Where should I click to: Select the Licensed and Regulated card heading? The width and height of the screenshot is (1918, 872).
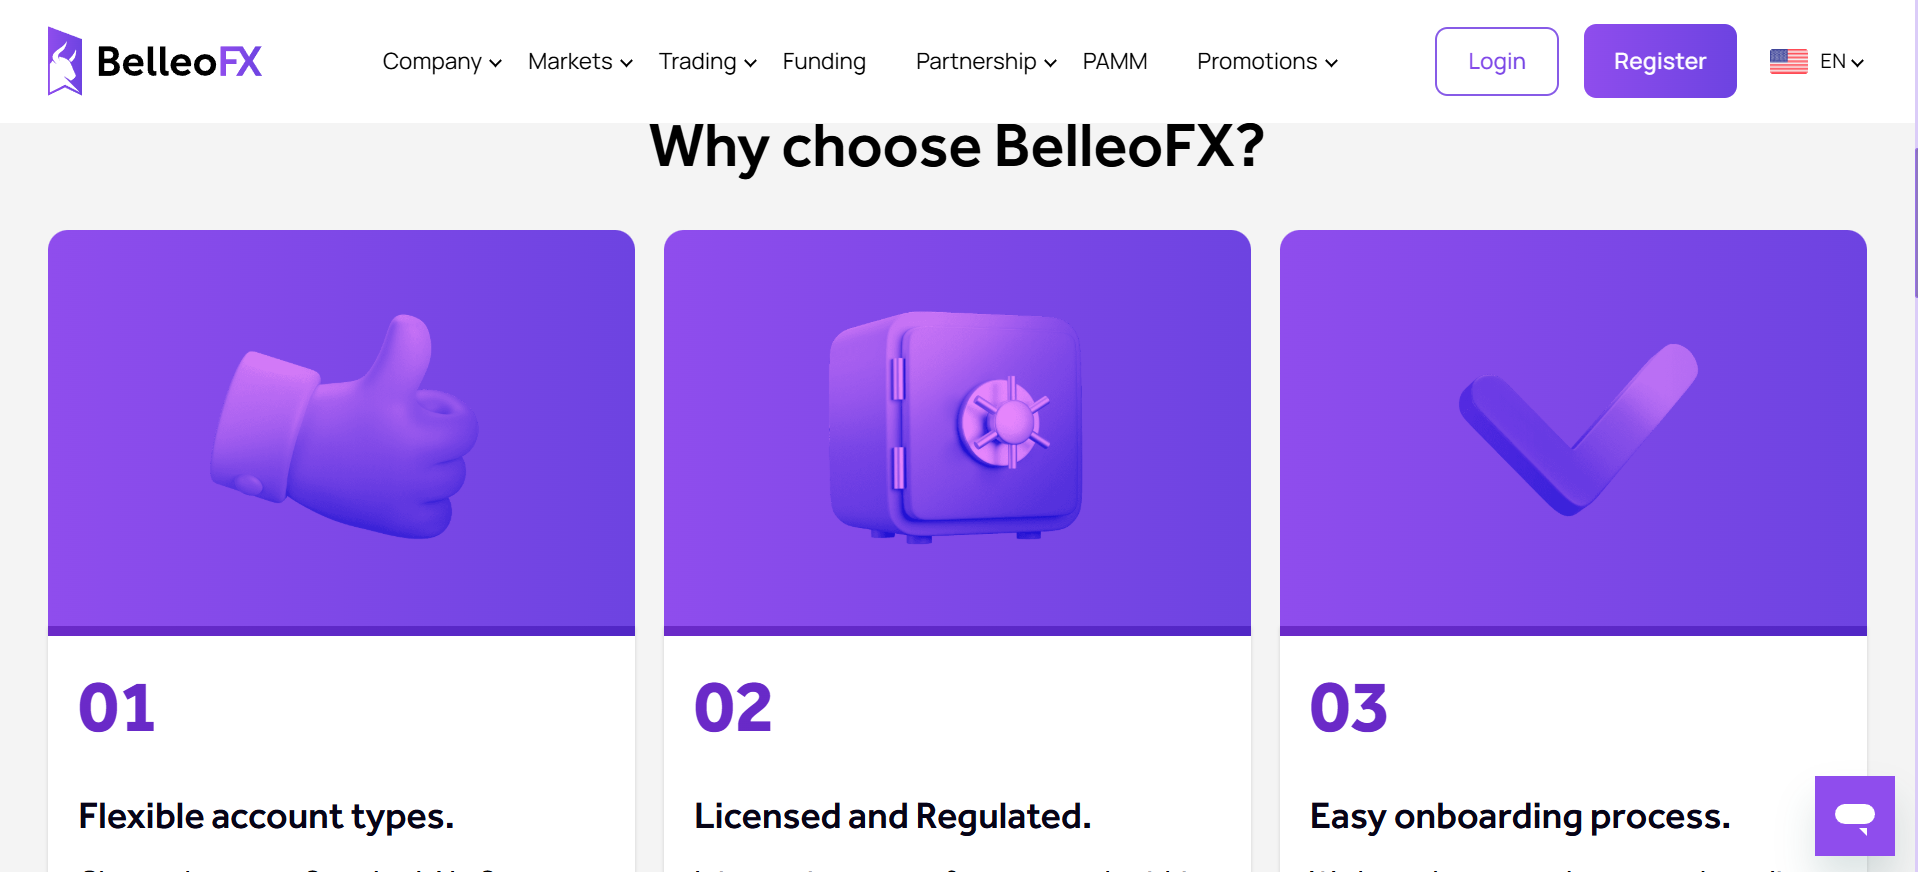[892, 817]
